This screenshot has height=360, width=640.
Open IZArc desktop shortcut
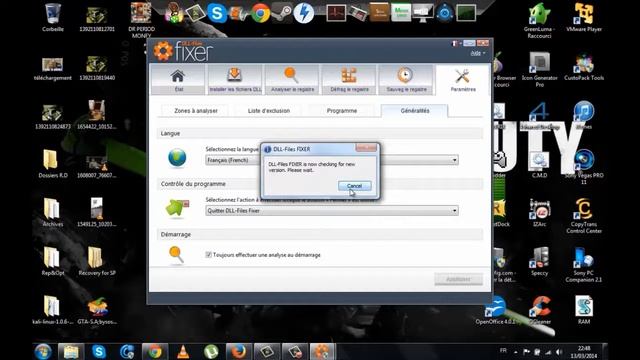pos(540,212)
